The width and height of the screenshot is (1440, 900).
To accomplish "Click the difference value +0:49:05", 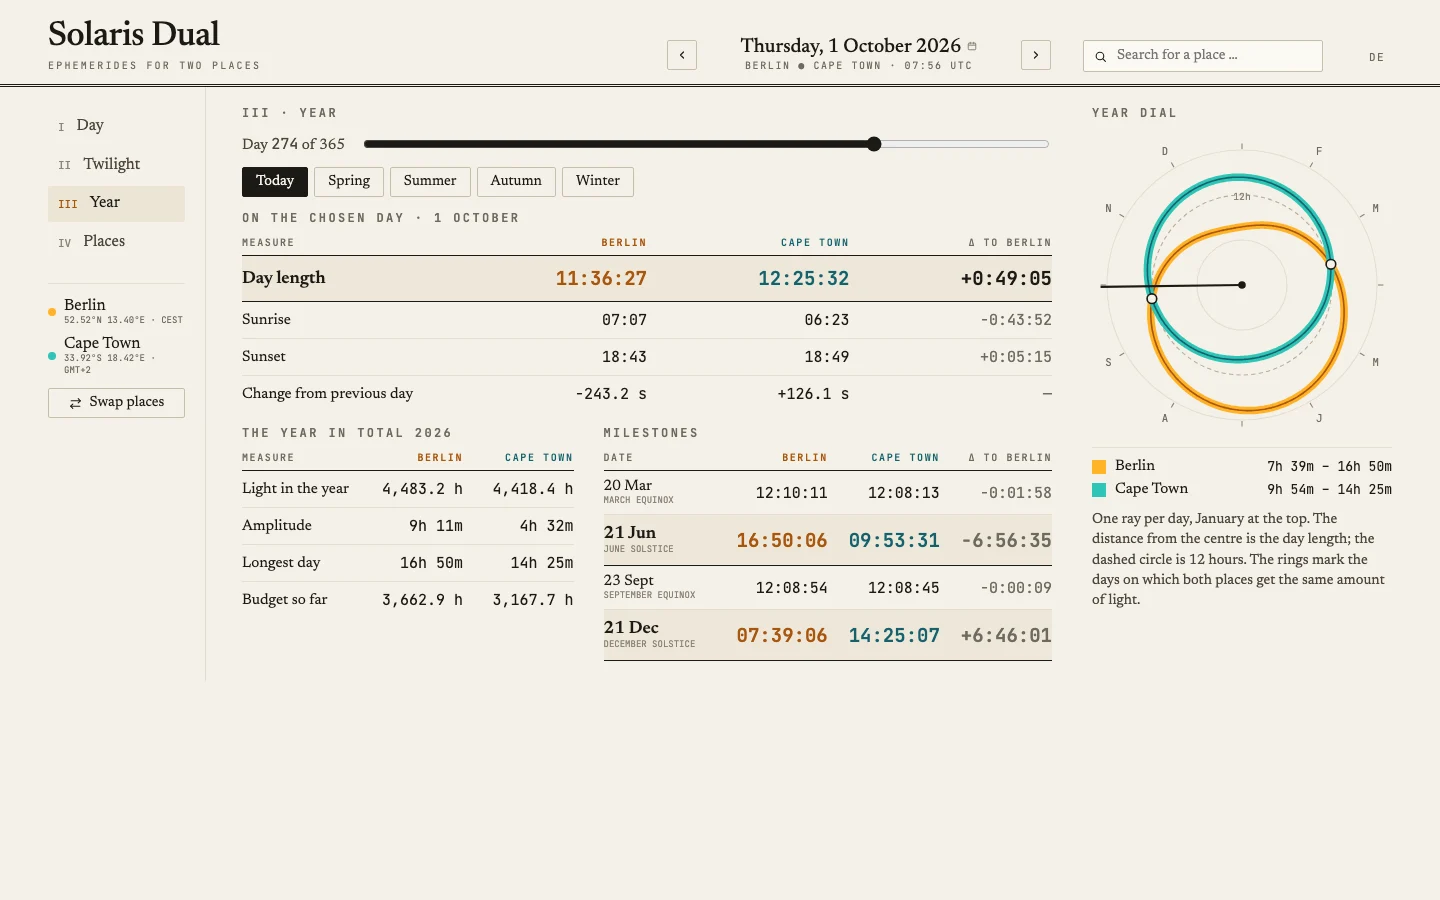I will point(1006,279).
